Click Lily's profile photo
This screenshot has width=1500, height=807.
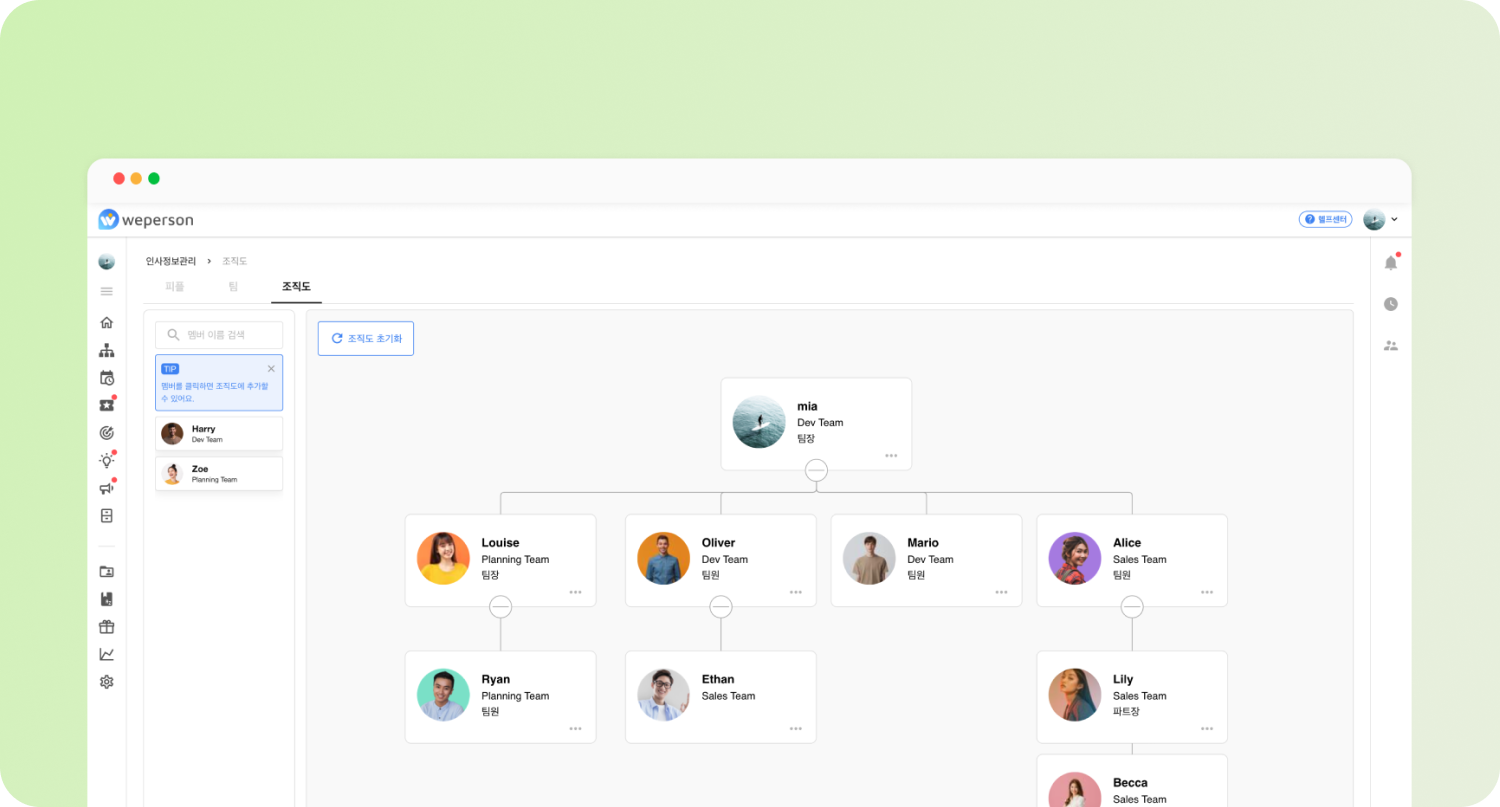[x=1075, y=695]
